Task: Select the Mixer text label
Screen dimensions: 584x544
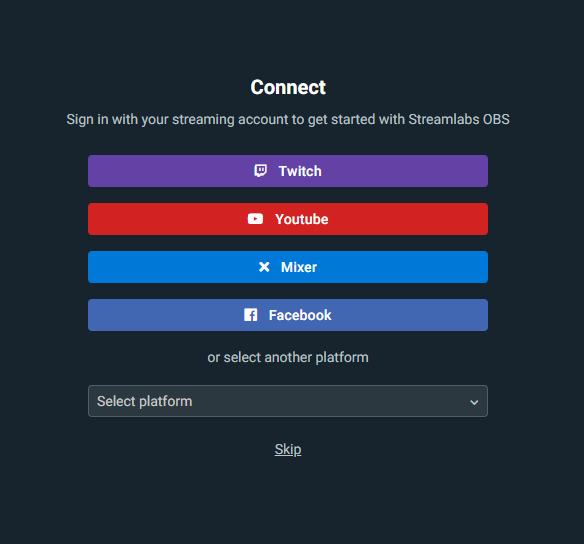Action: (x=299, y=267)
